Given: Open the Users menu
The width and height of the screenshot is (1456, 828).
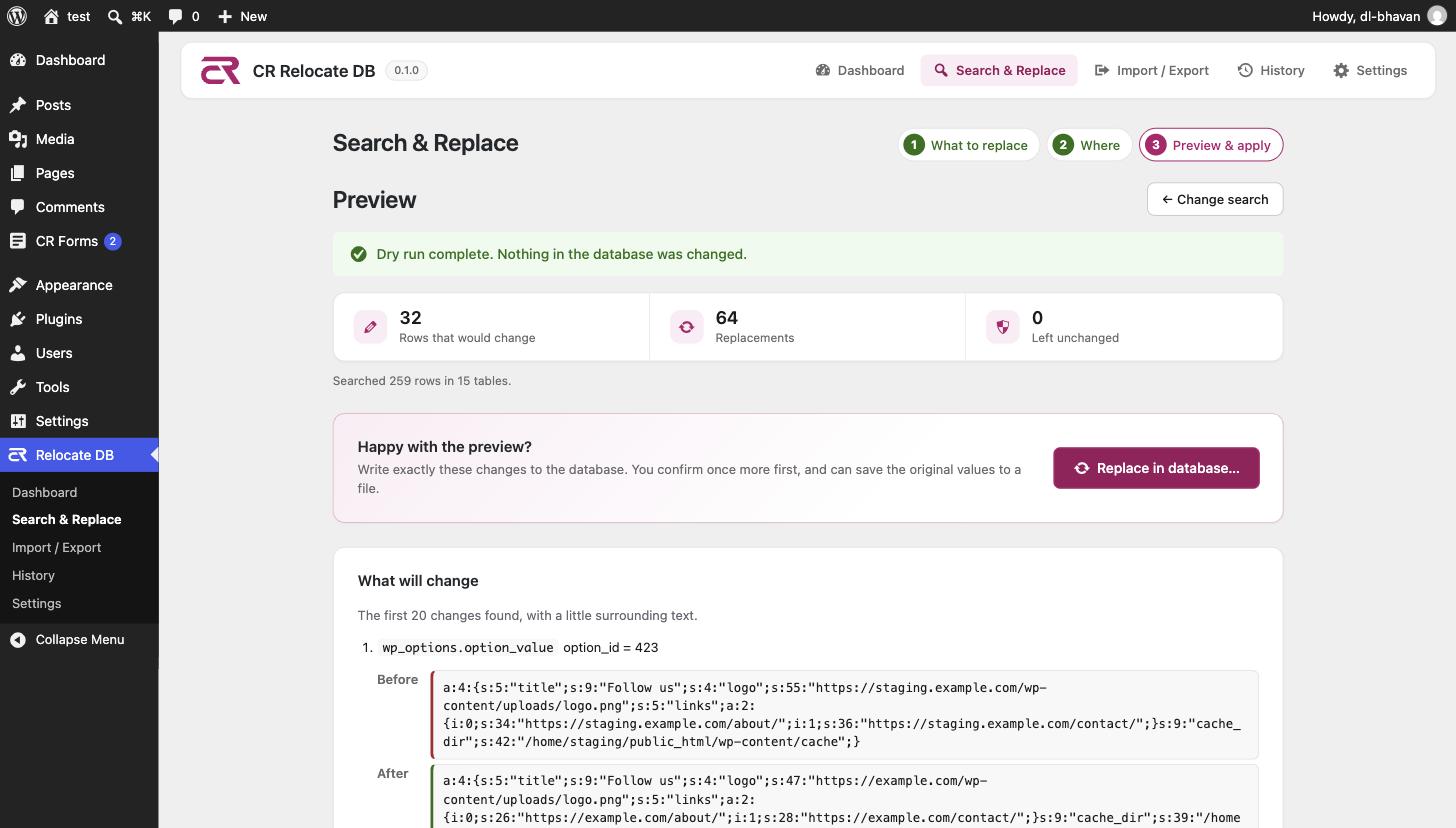Looking at the screenshot, I should tap(79, 353).
